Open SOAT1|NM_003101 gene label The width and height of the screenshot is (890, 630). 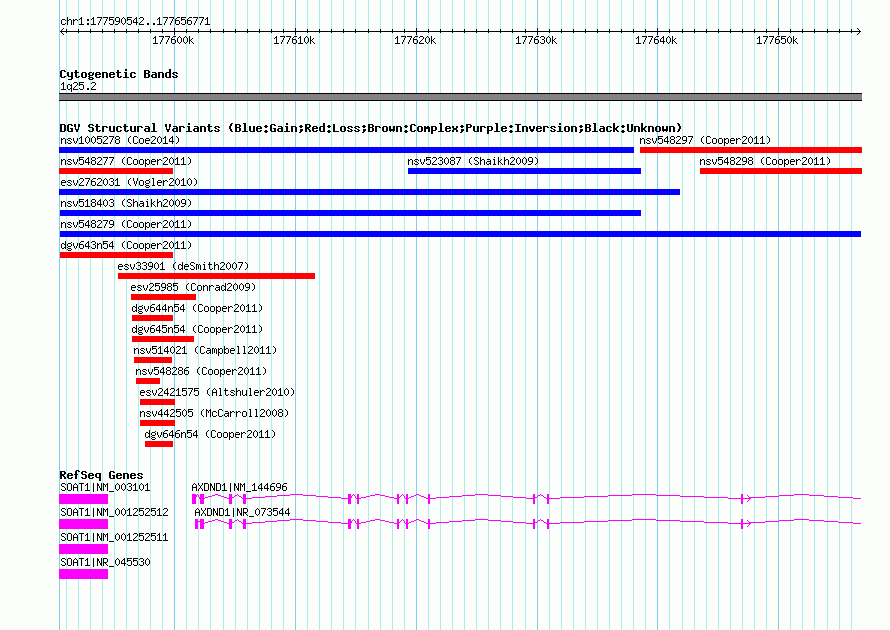pos(105,488)
